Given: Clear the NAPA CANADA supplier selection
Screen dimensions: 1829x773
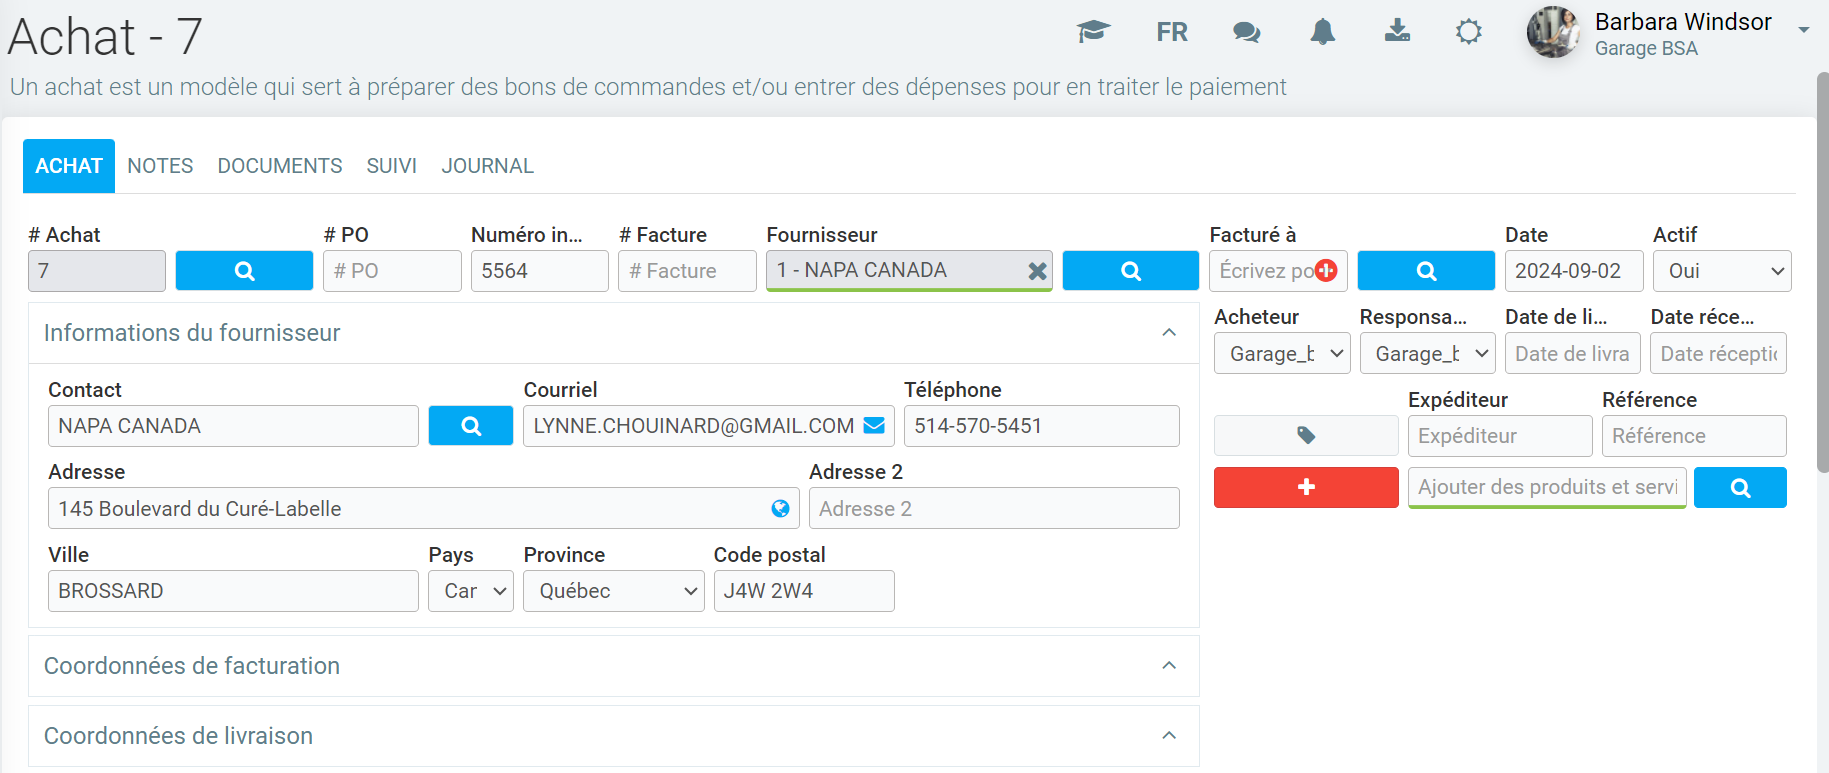Looking at the screenshot, I should click(x=1037, y=271).
